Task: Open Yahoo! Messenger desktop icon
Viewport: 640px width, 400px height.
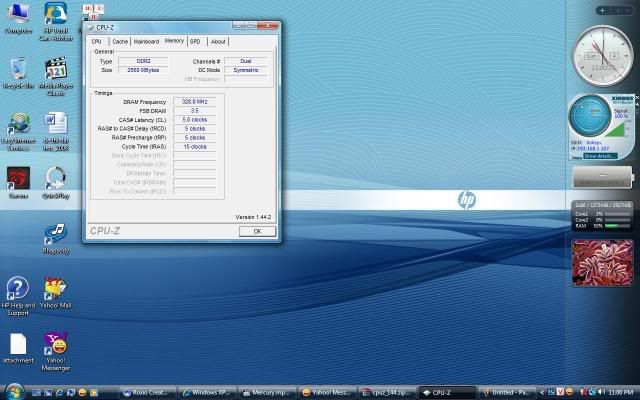Action: click(56, 345)
